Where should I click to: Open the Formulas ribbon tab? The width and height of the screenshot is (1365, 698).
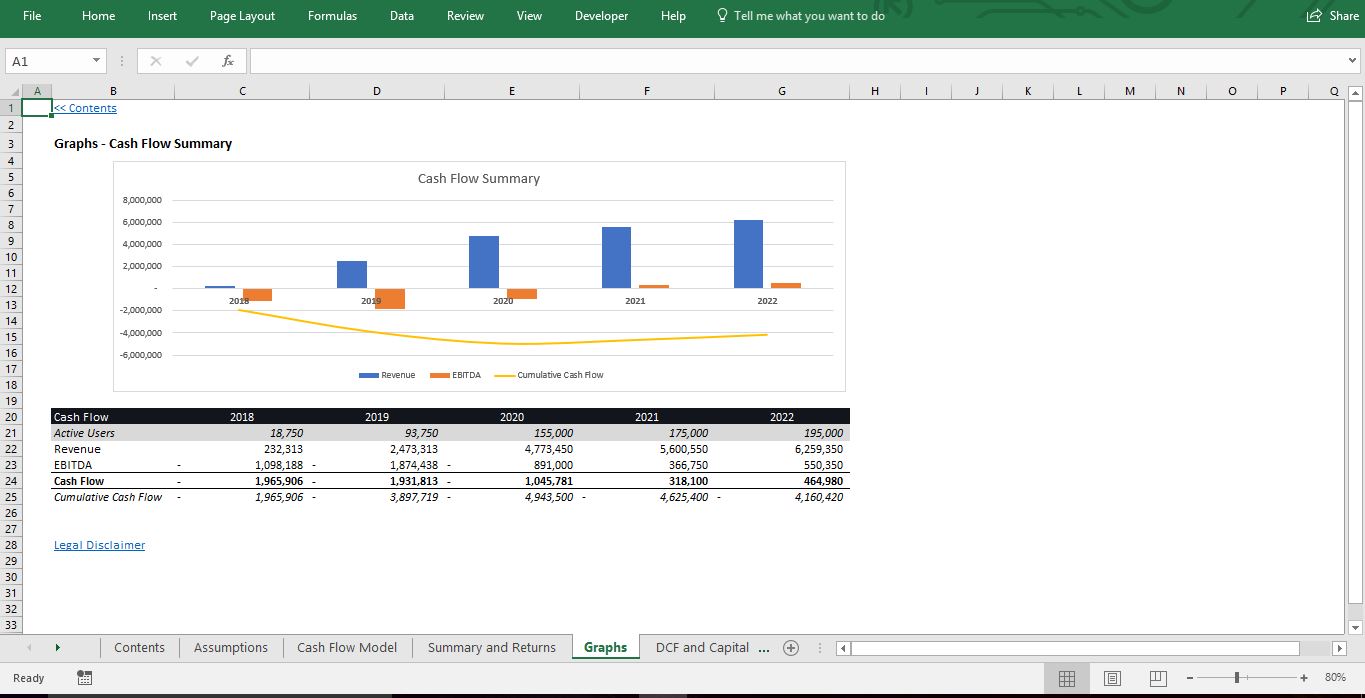[332, 16]
